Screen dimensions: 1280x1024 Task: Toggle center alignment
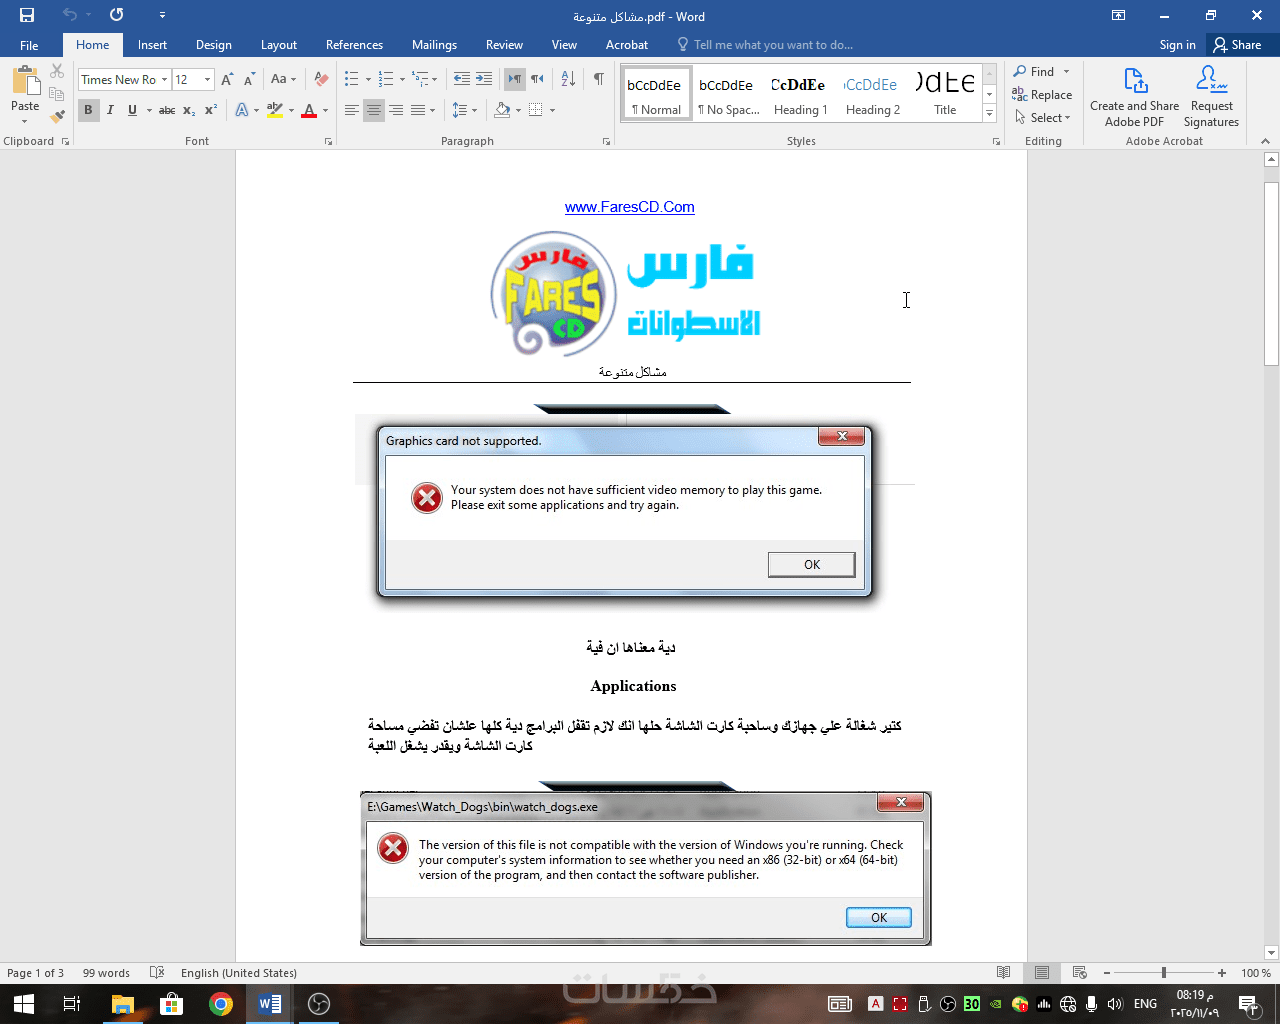[374, 110]
